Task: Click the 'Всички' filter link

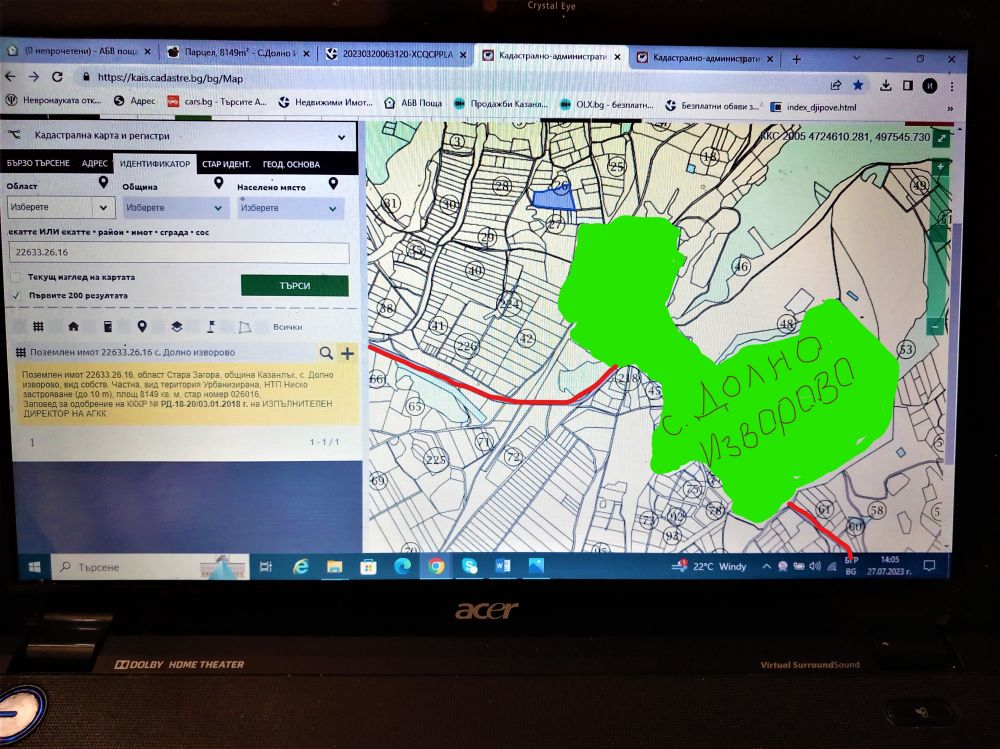Action: click(288, 327)
